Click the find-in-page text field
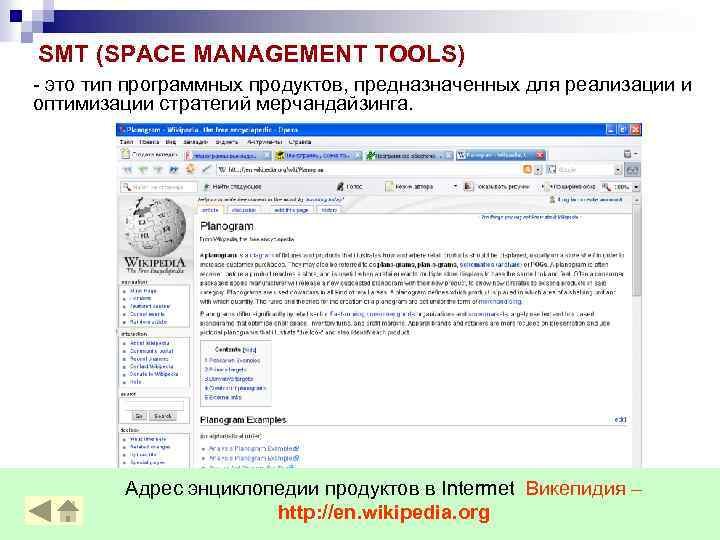 click(x=159, y=187)
